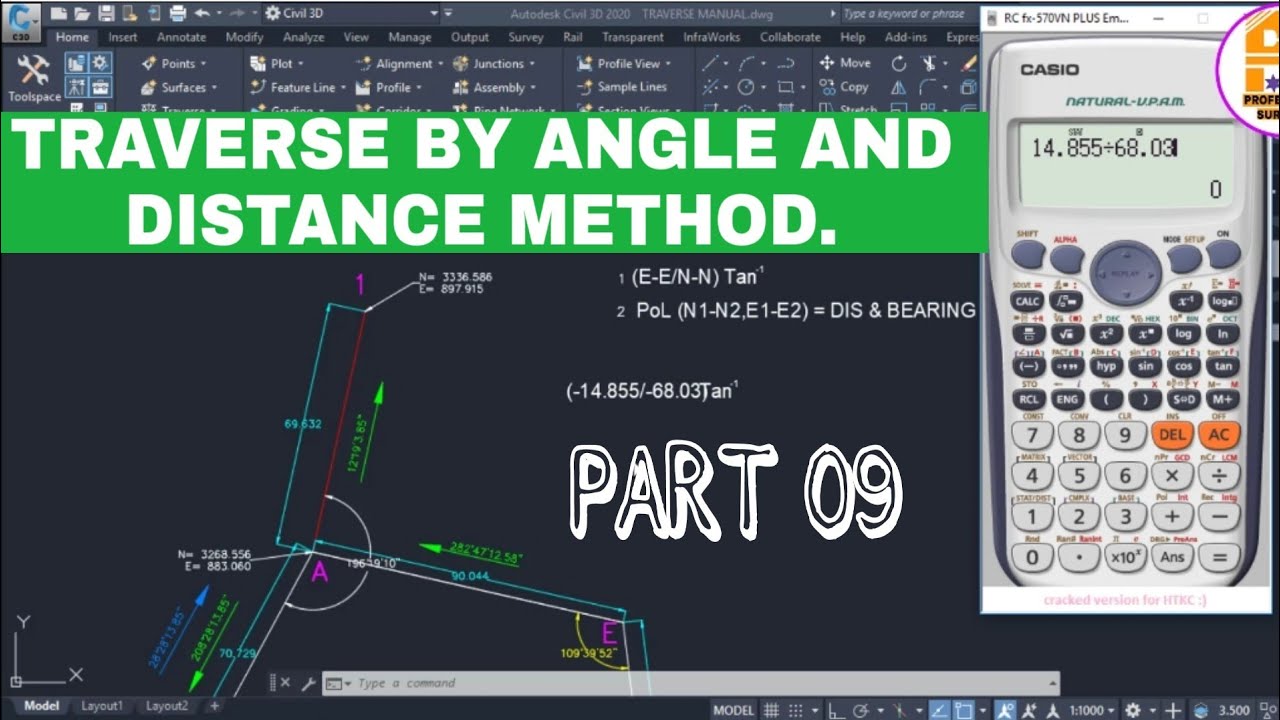
Task: Click the Rectangle draw tool icon
Action: (784, 87)
